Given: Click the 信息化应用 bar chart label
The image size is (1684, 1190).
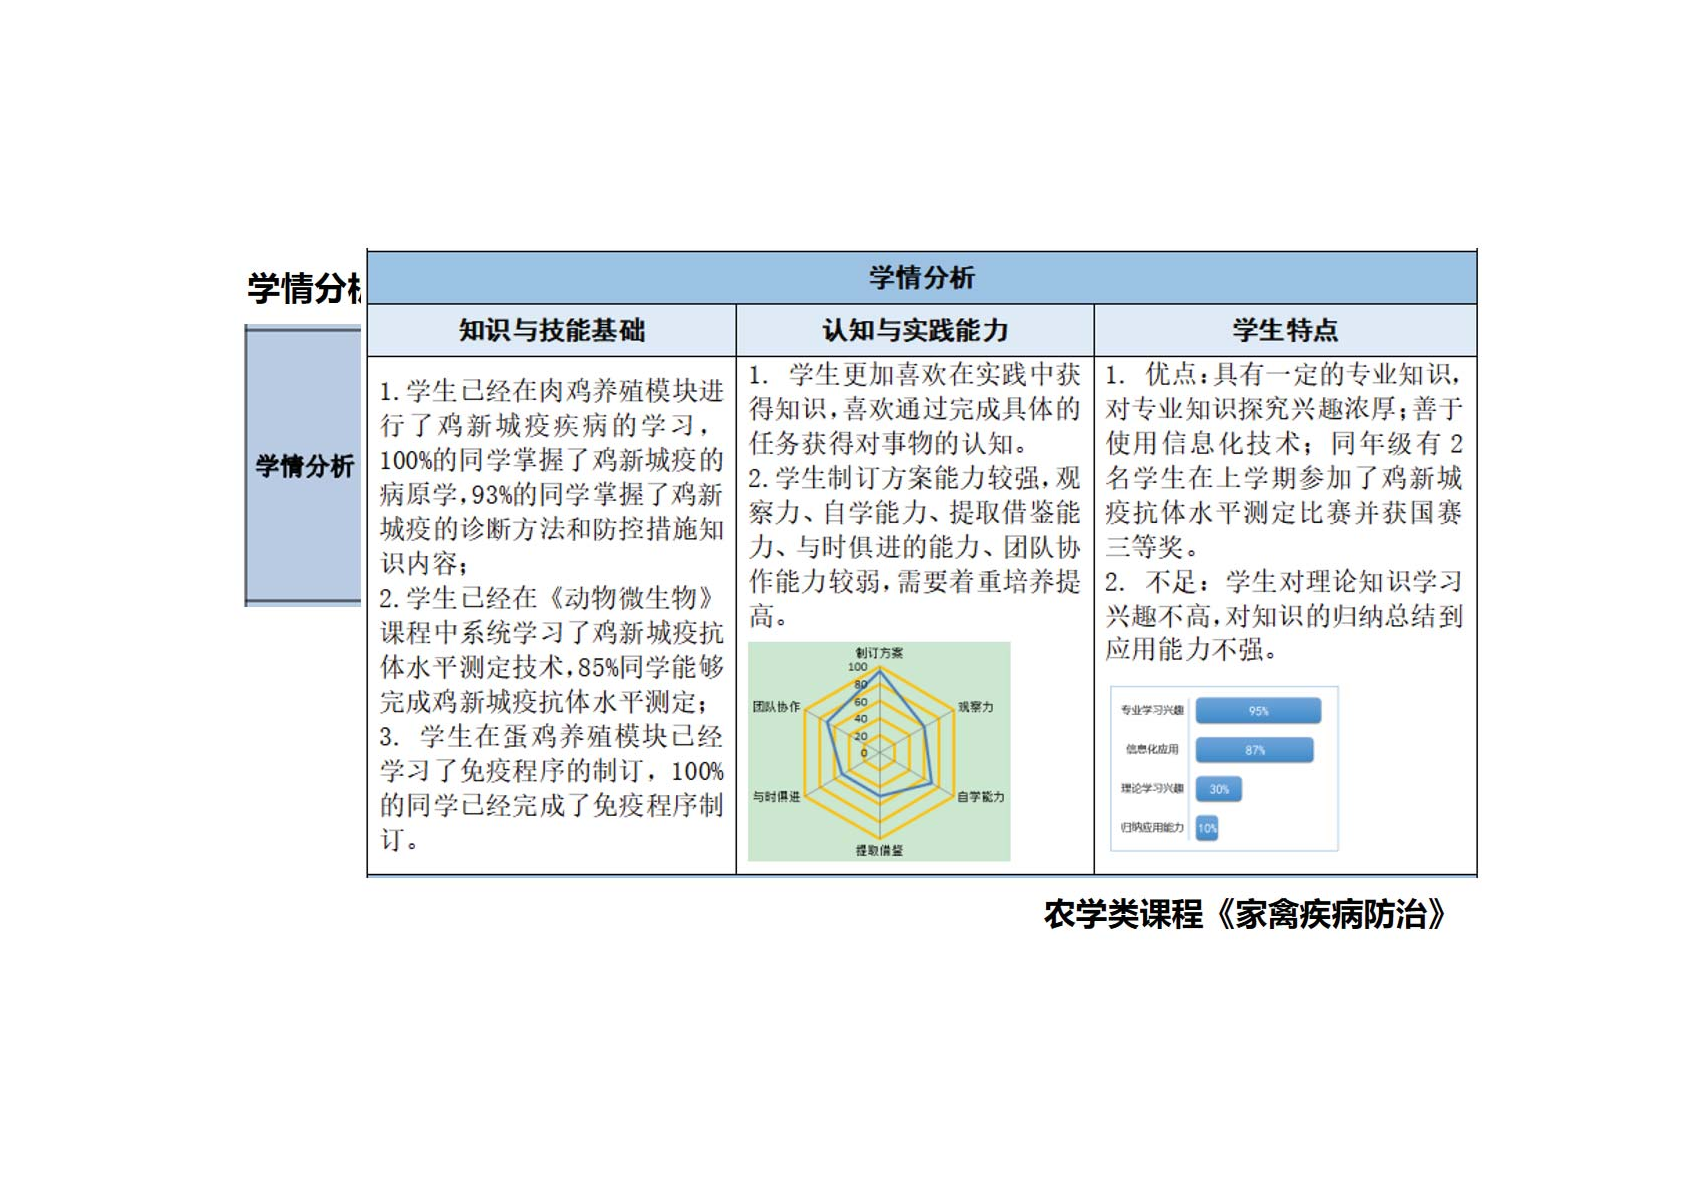Looking at the screenshot, I should (1152, 749).
